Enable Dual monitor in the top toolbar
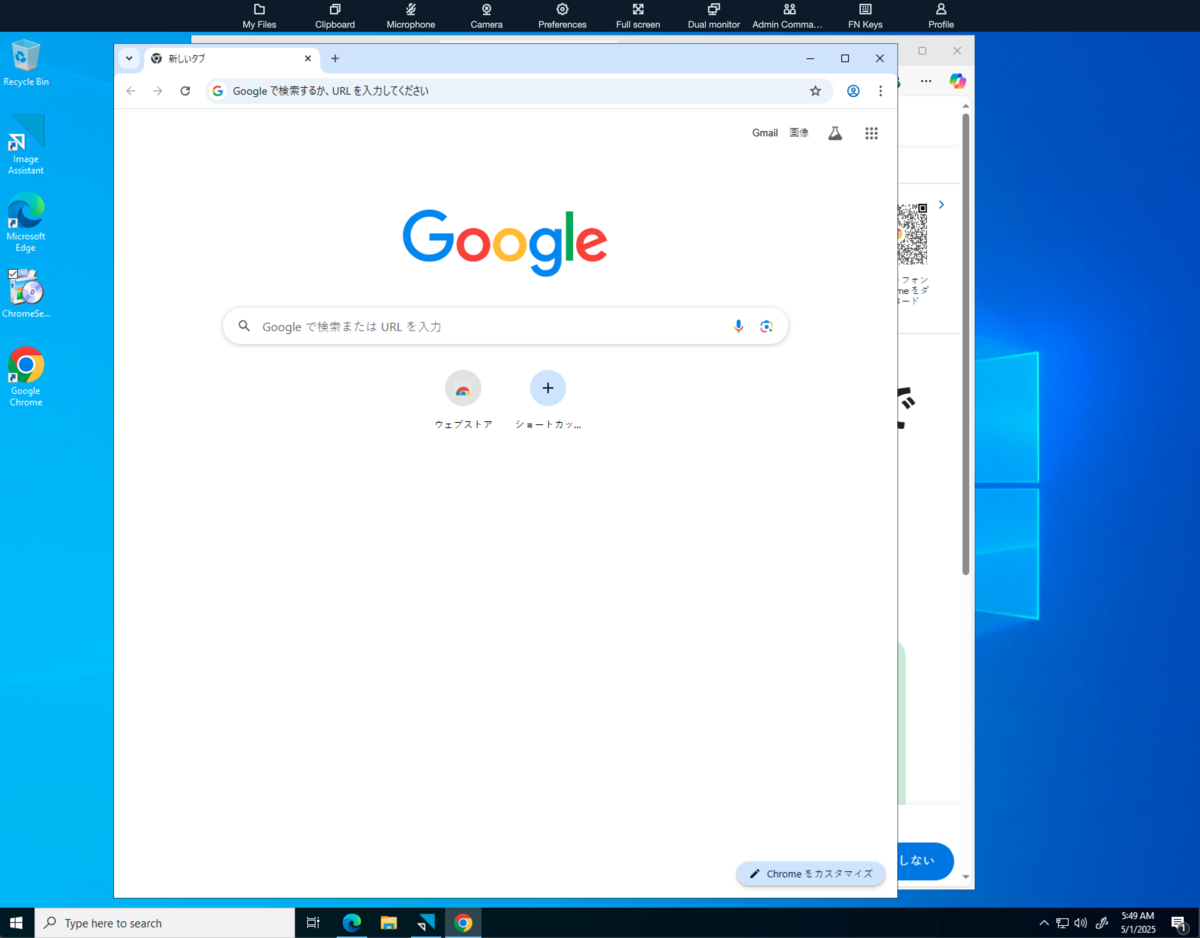 pyautogui.click(x=714, y=15)
